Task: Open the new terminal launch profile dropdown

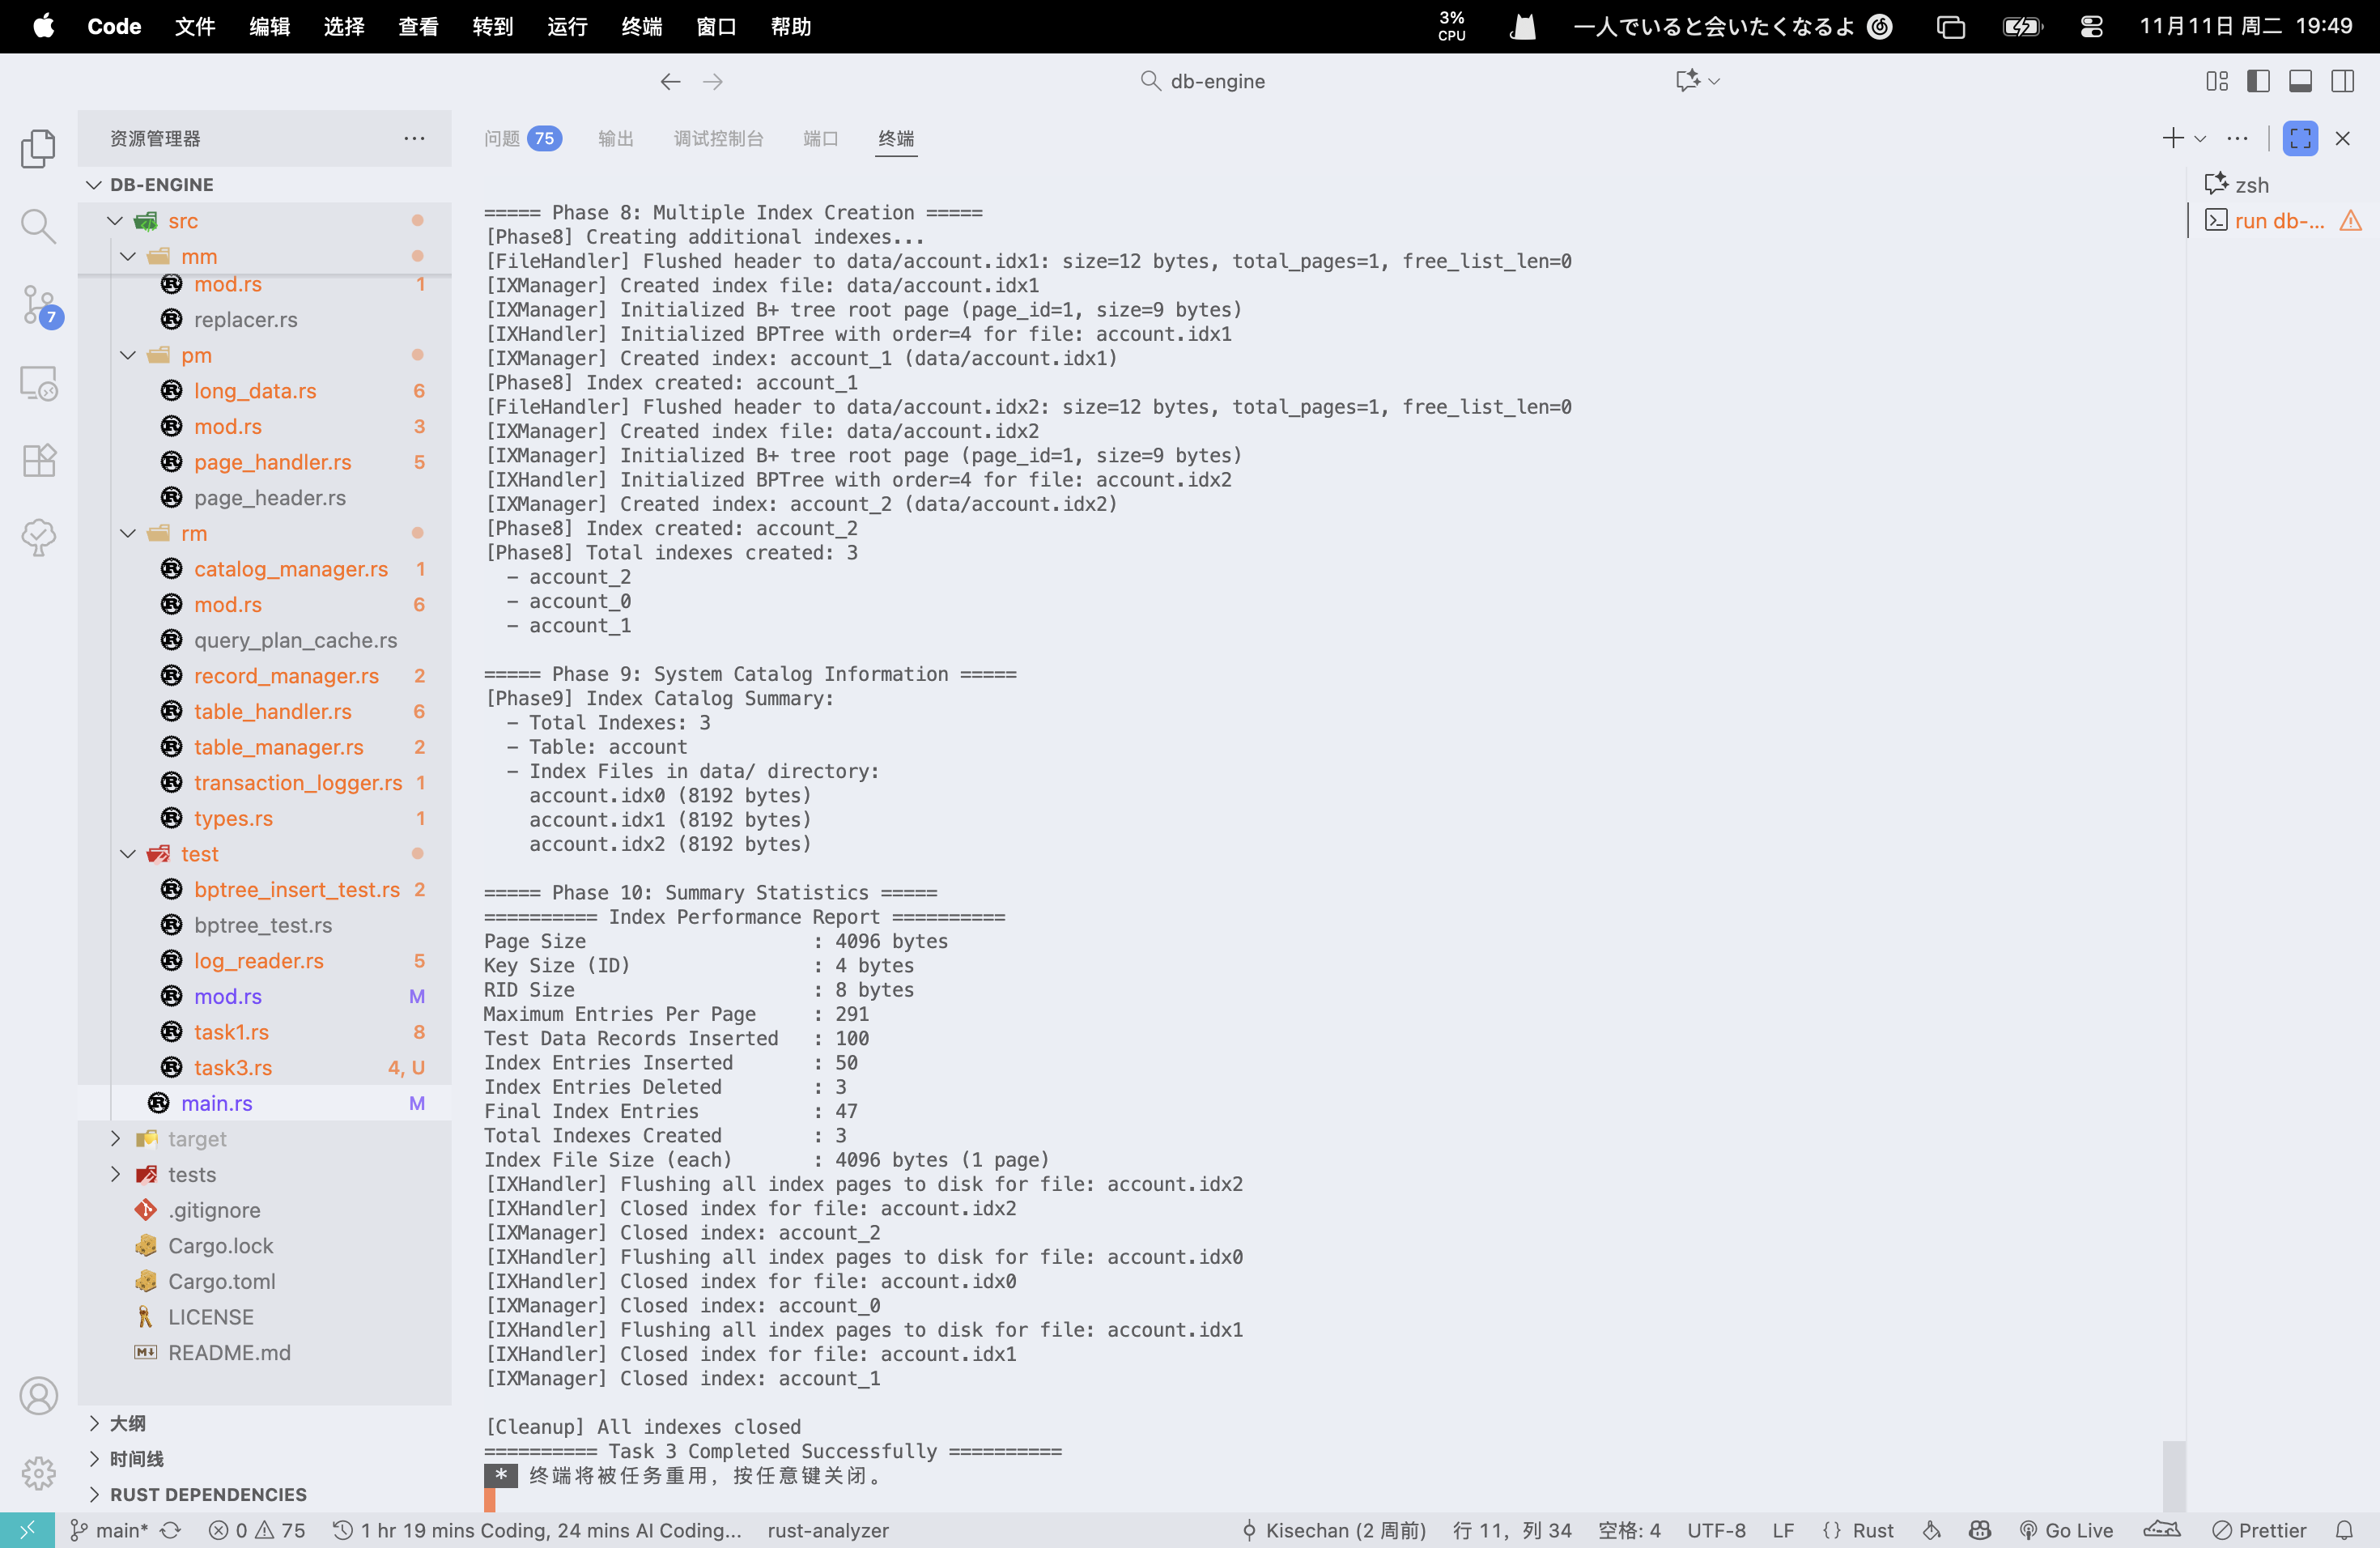Action: (x=2200, y=138)
